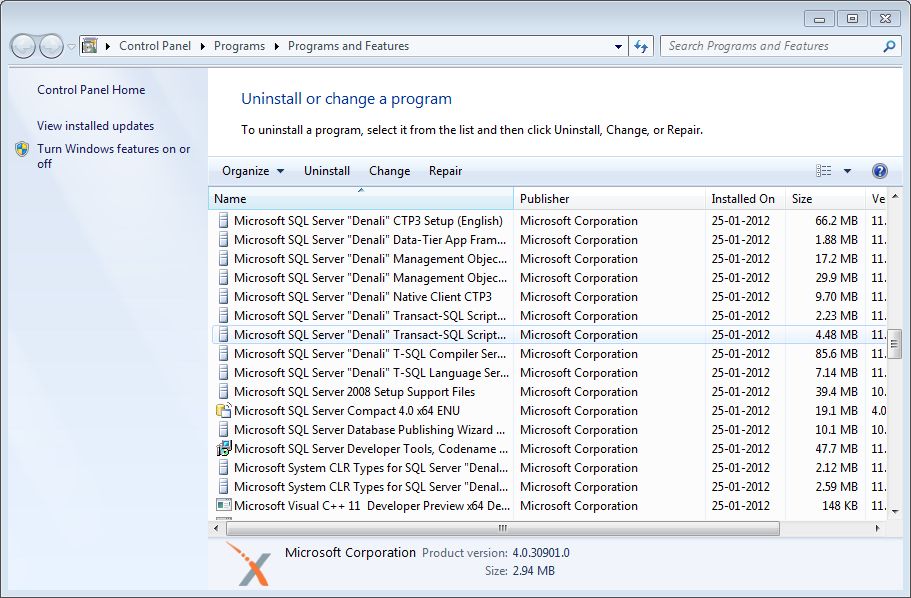Screen dimensions: 911x598
Task: Sort by the Publisher column header
Action: [609, 199]
